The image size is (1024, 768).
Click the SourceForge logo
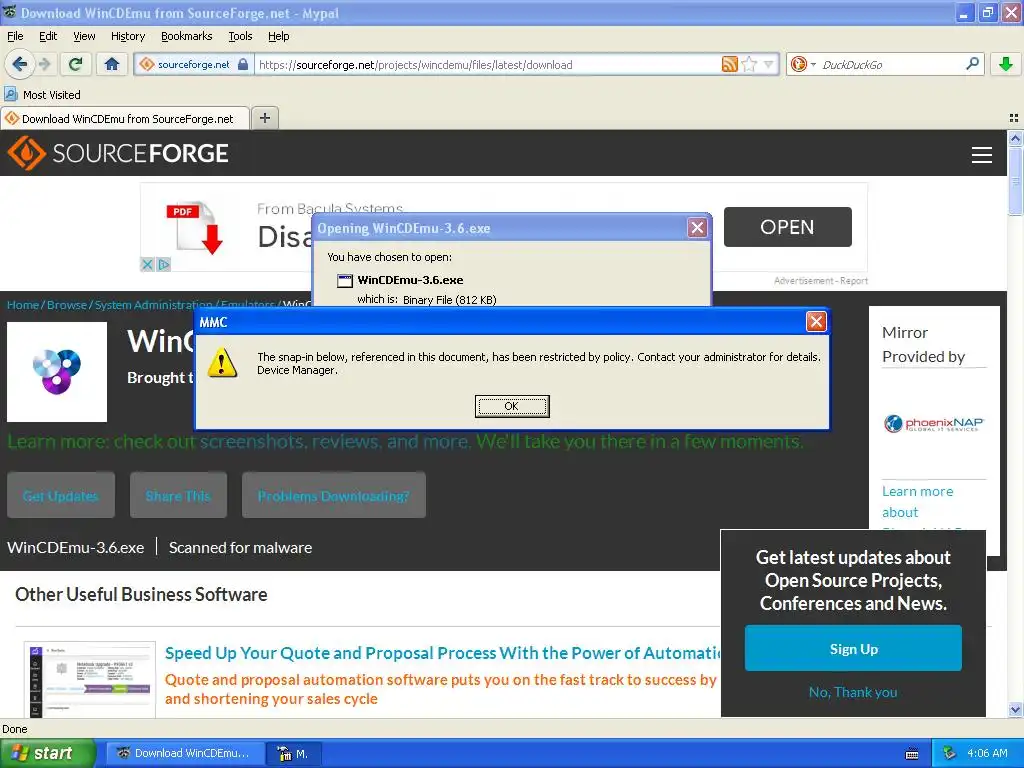(118, 153)
